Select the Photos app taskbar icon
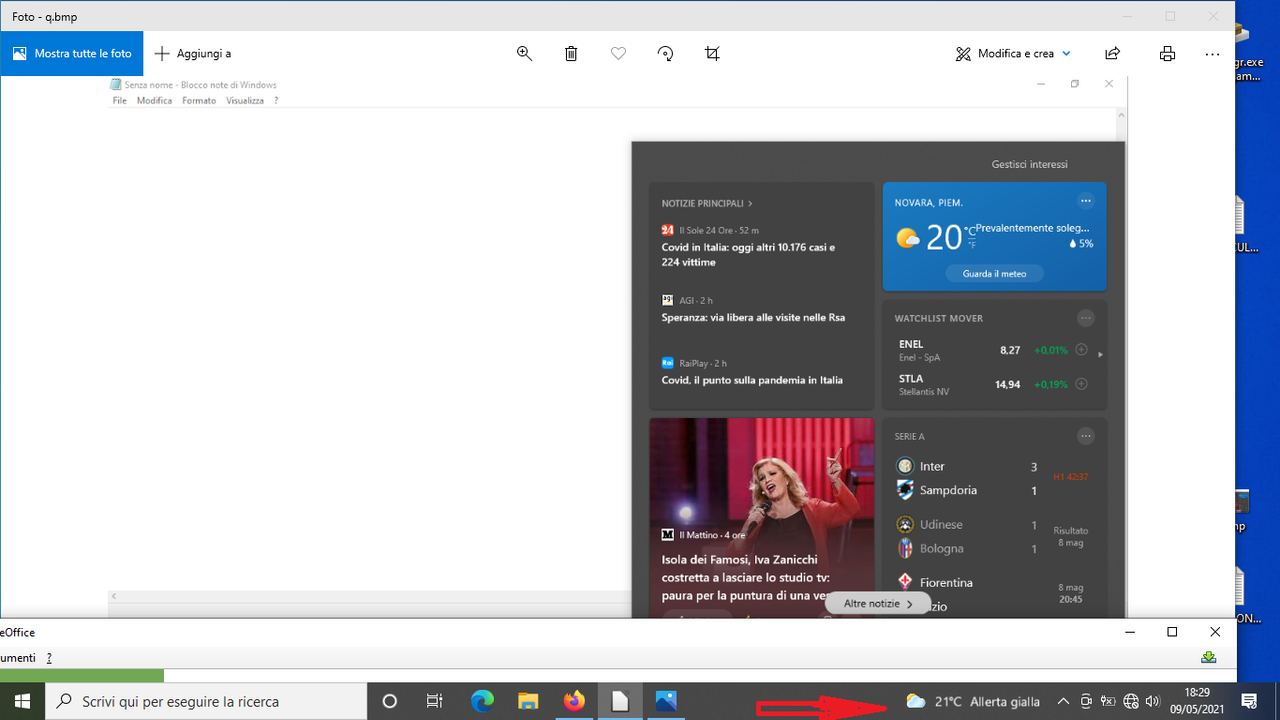Viewport: 1280px width, 720px height. coord(666,701)
